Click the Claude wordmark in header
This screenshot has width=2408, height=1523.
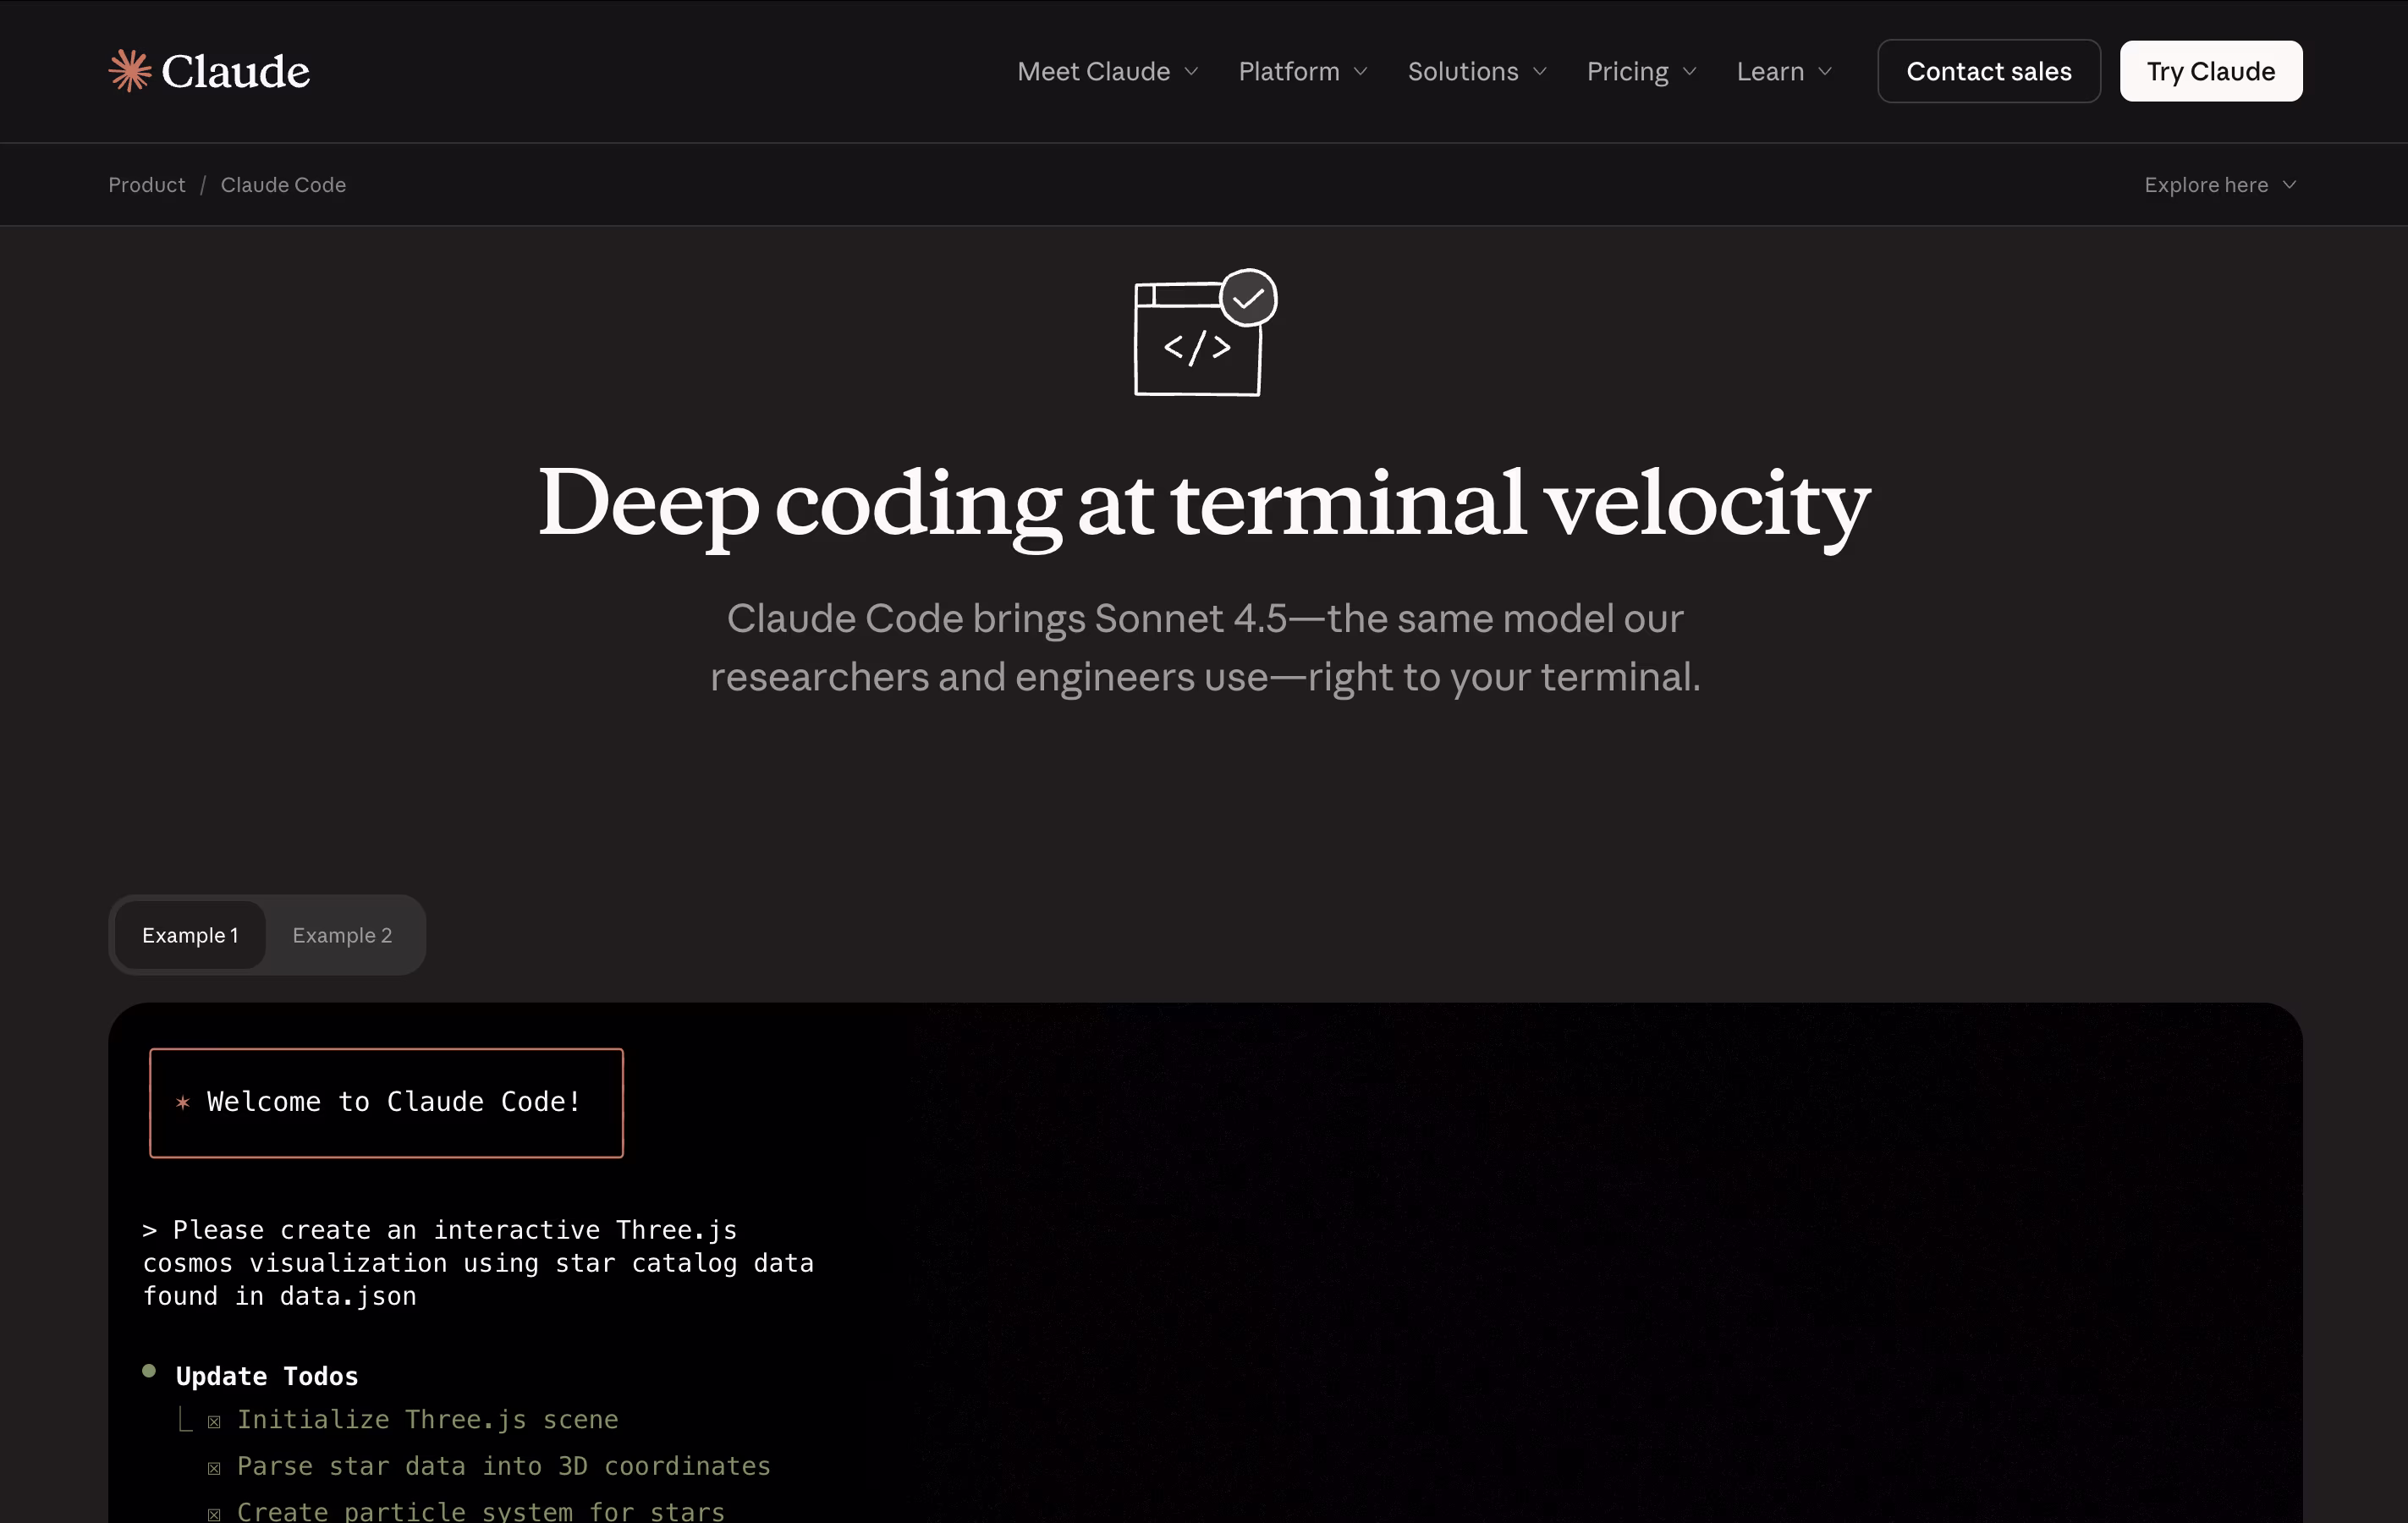click(x=235, y=71)
